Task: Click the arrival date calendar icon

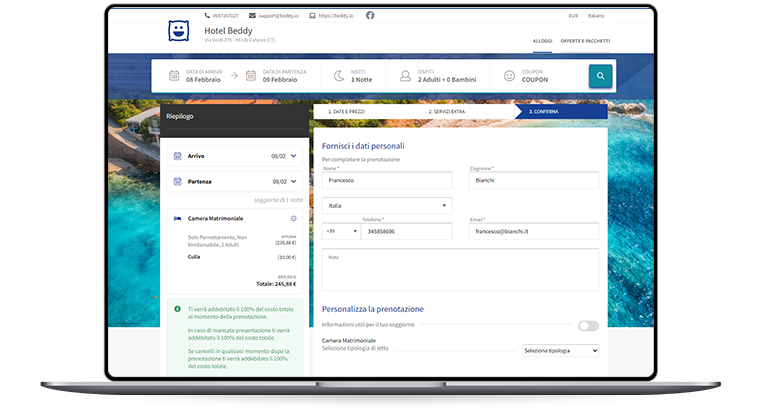Action: point(174,76)
